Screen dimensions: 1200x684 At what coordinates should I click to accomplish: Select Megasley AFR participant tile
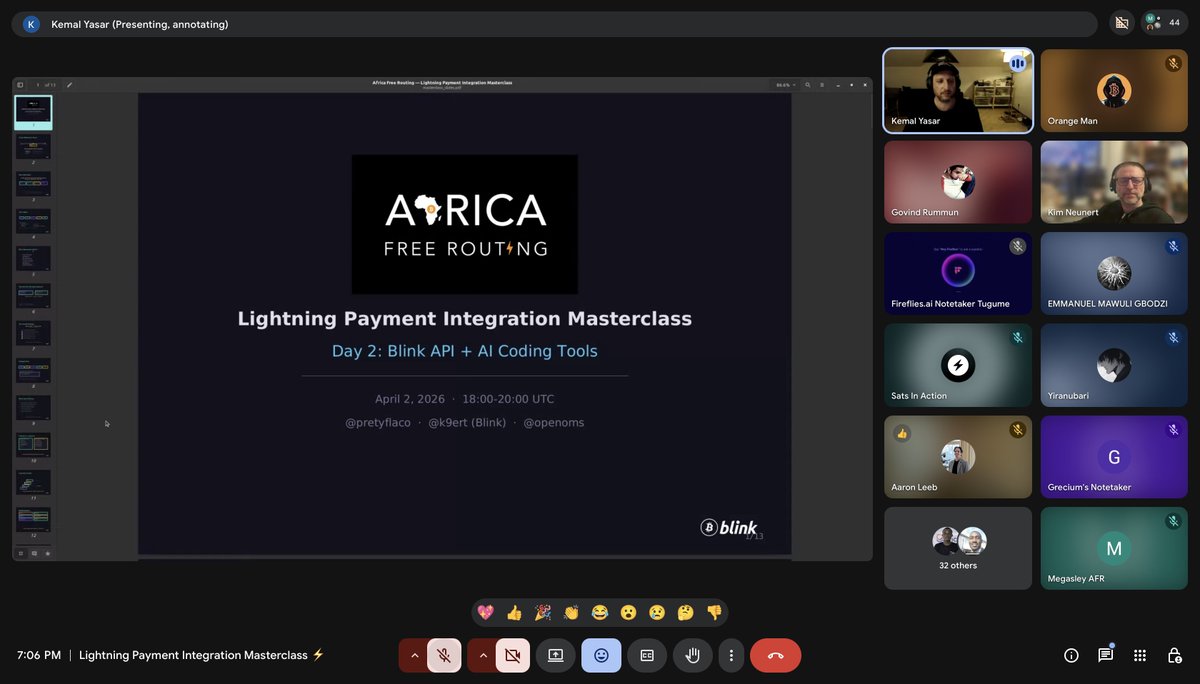pos(1114,549)
